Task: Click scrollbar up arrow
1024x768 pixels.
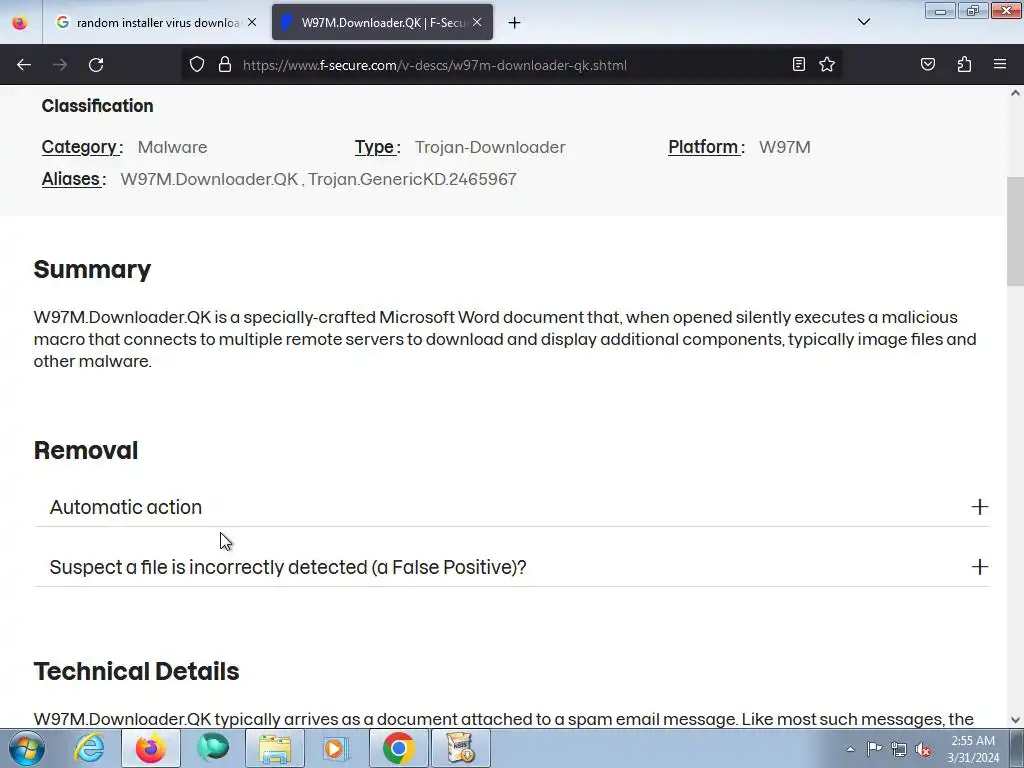Action: (1015, 93)
